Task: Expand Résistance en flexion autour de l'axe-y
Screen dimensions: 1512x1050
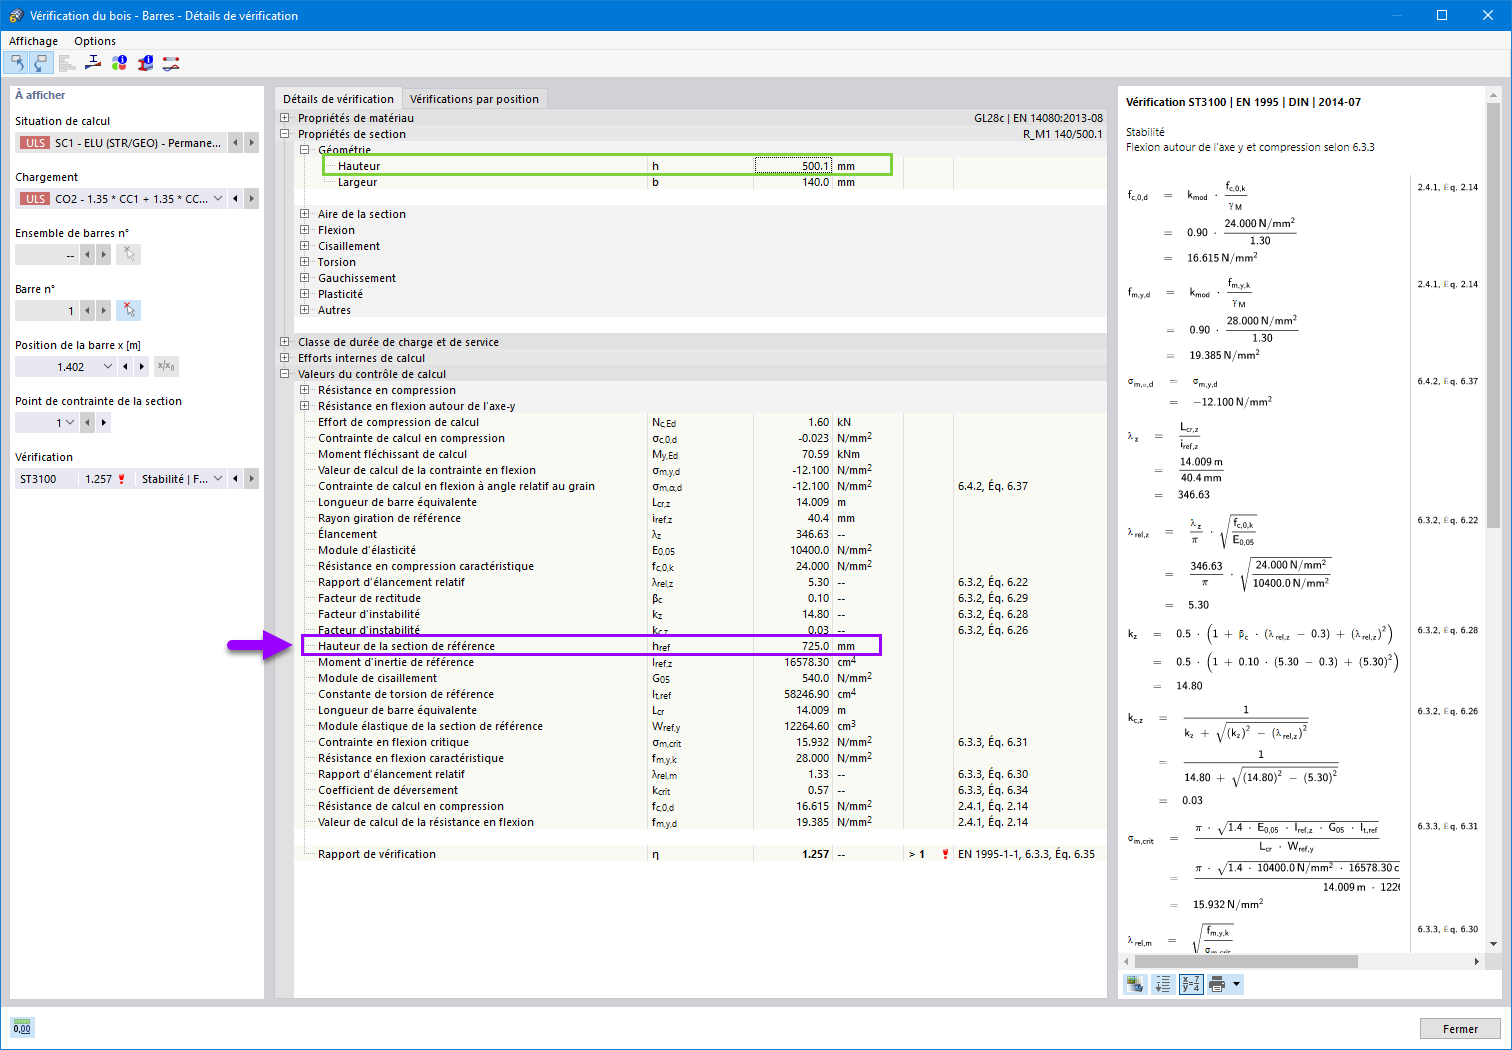Action: (x=305, y=406)
